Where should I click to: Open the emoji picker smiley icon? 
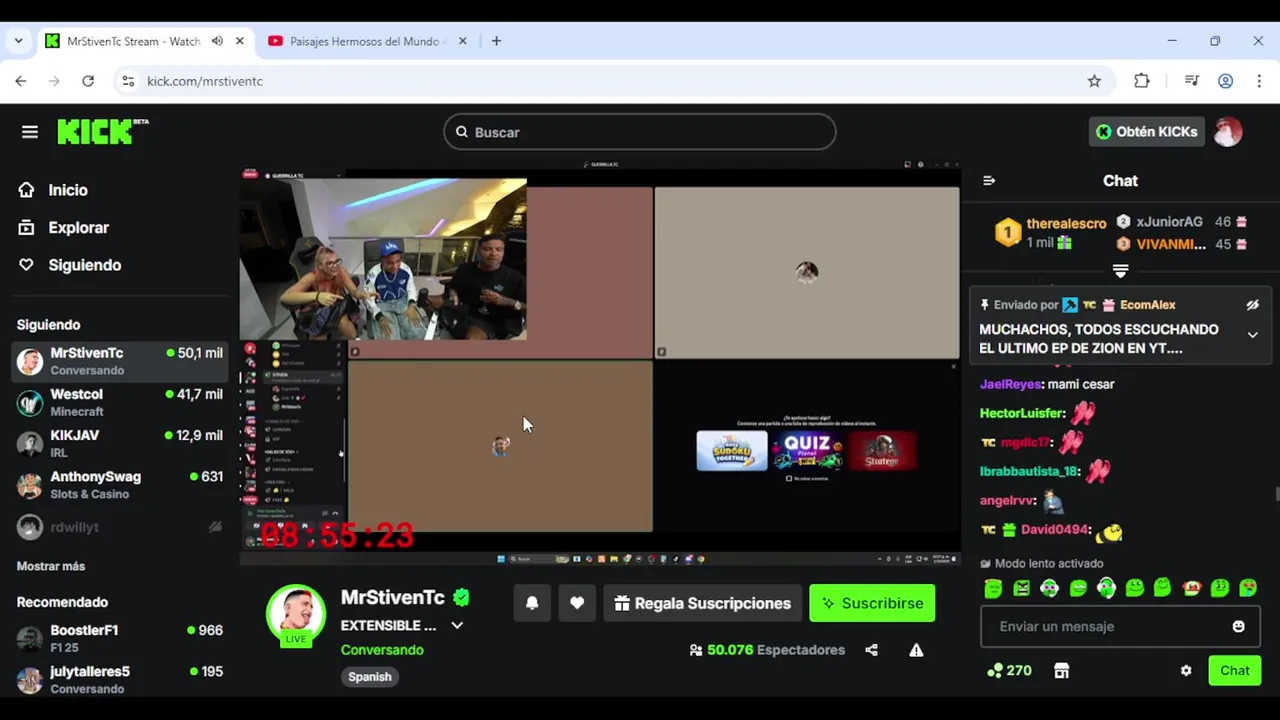tap(1238, 626)
